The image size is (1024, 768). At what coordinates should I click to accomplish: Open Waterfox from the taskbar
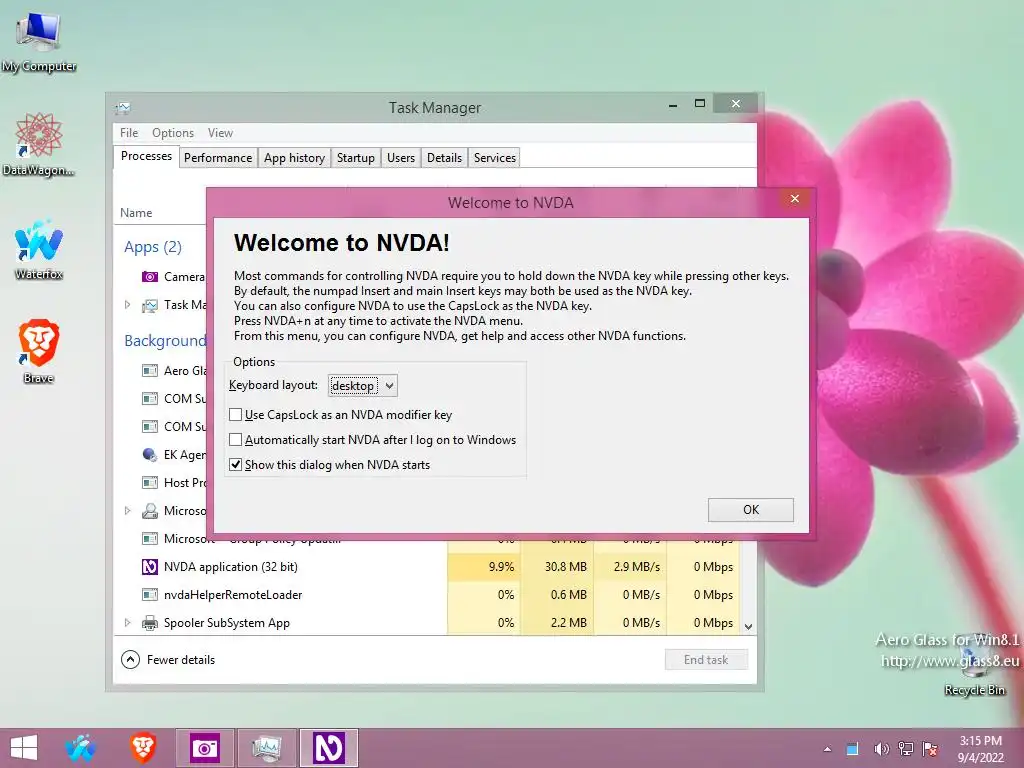(80, 748)
